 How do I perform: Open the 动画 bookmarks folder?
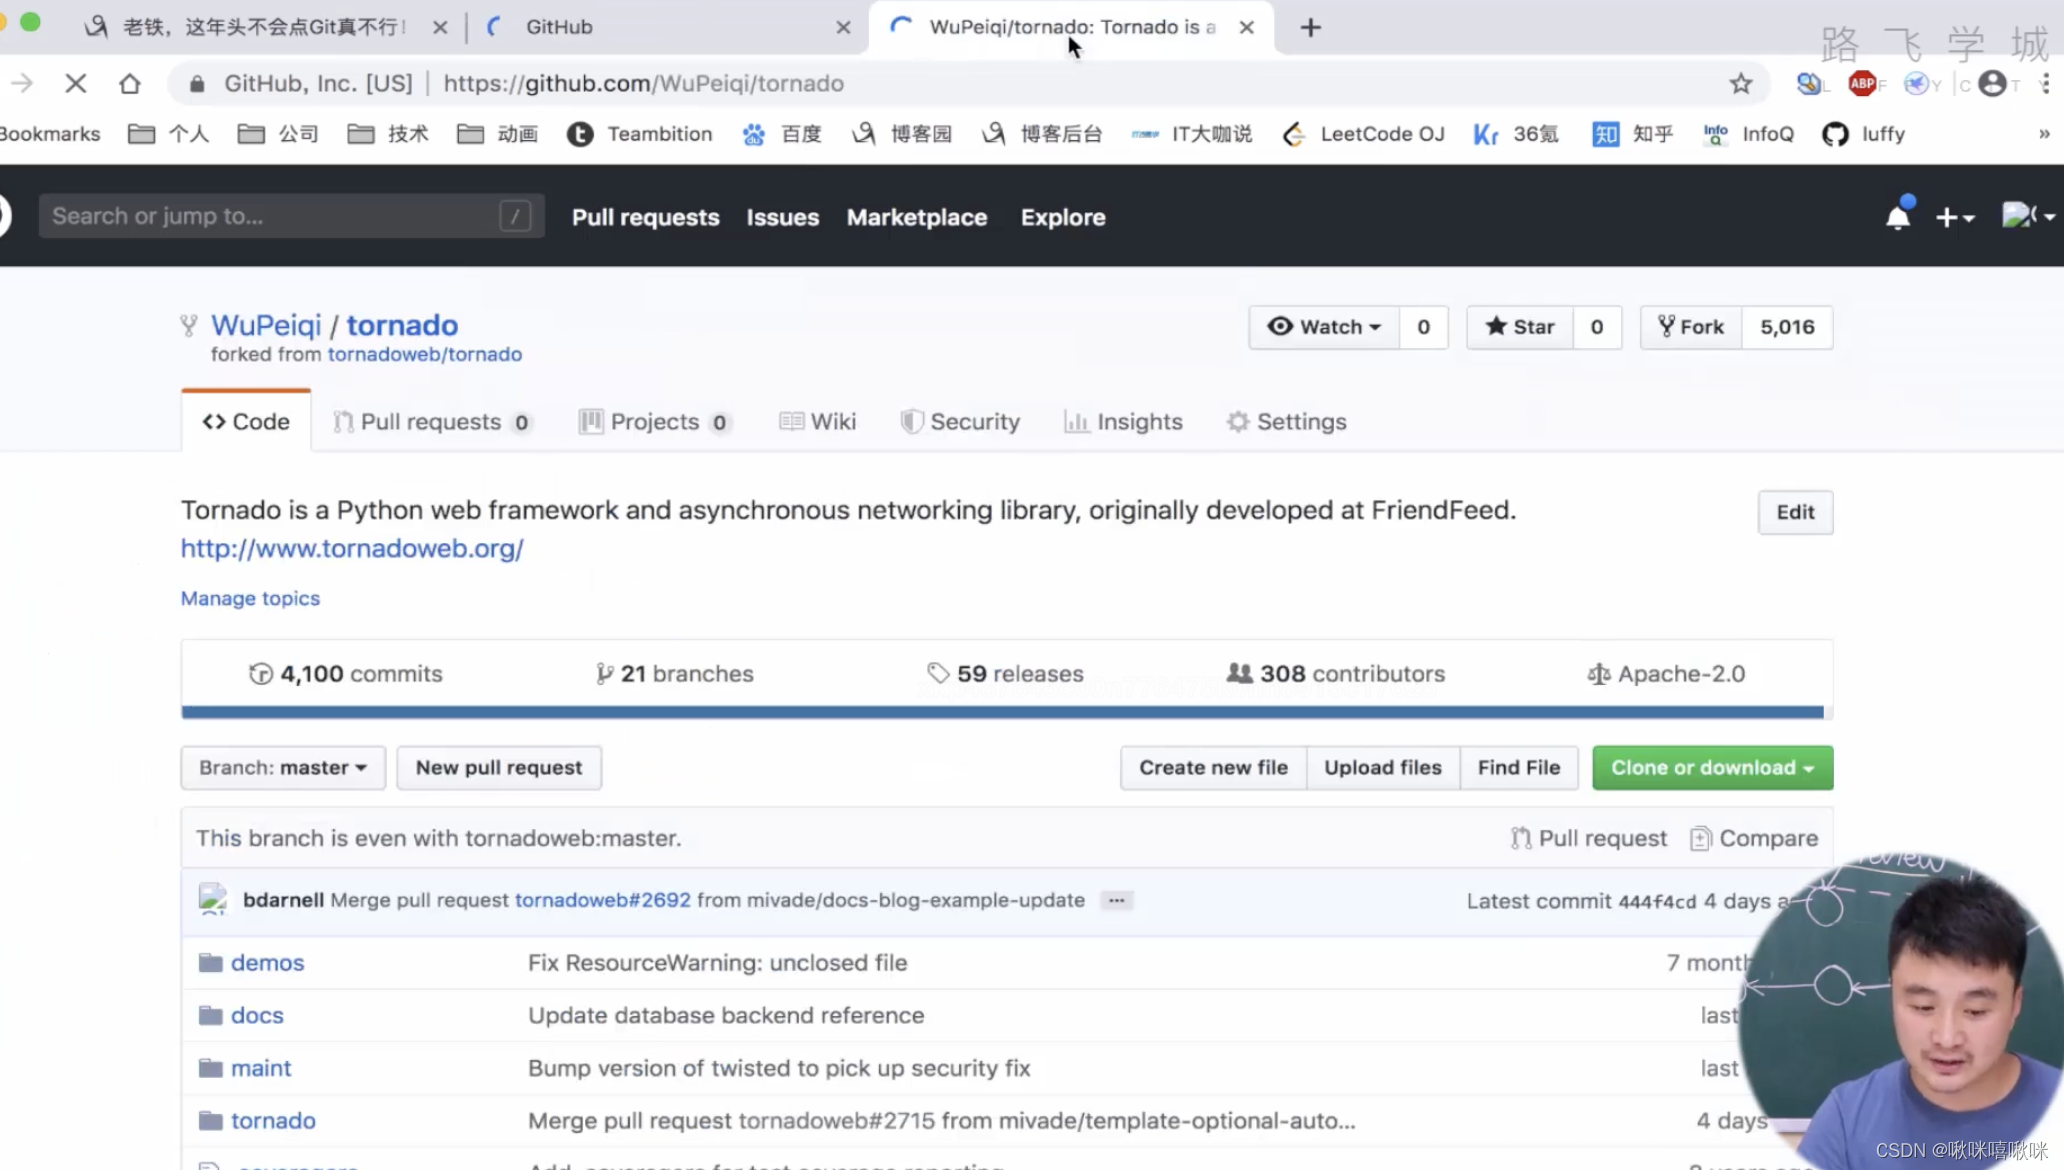point(497,134)
